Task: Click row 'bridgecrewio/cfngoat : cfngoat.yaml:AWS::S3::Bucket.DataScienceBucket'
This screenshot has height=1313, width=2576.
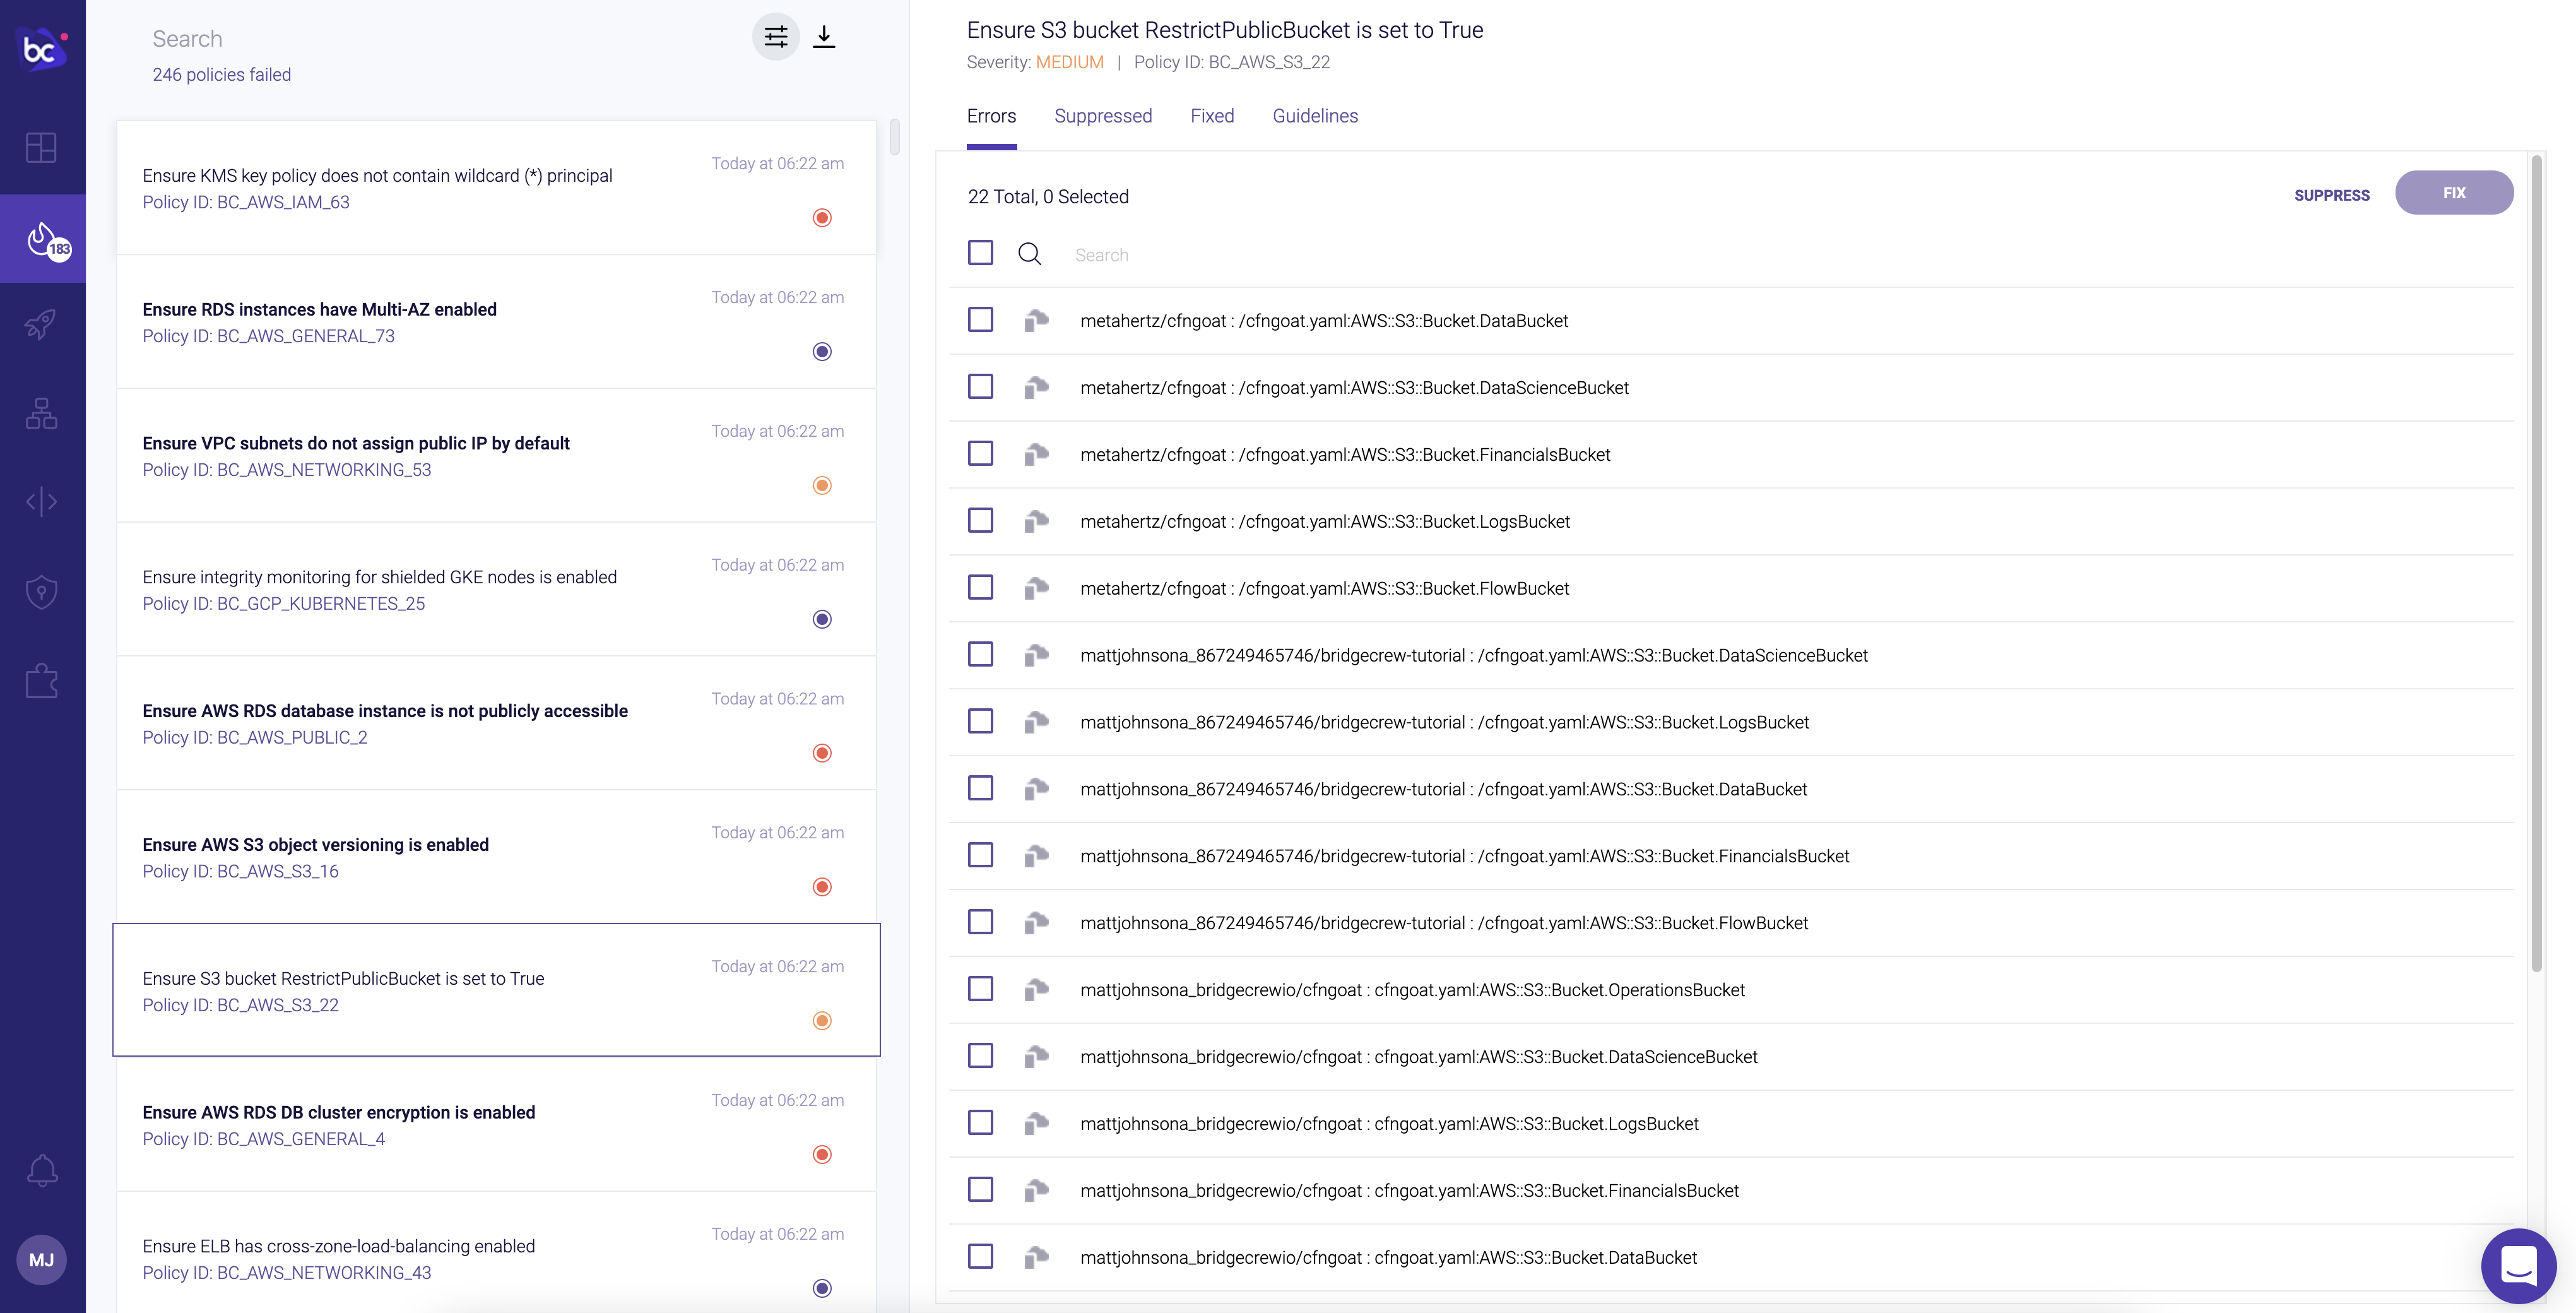Action: pos(1731,1057)
